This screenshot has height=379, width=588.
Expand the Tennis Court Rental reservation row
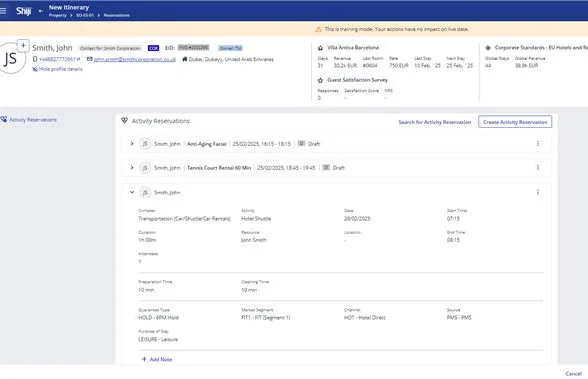point(132,167)
